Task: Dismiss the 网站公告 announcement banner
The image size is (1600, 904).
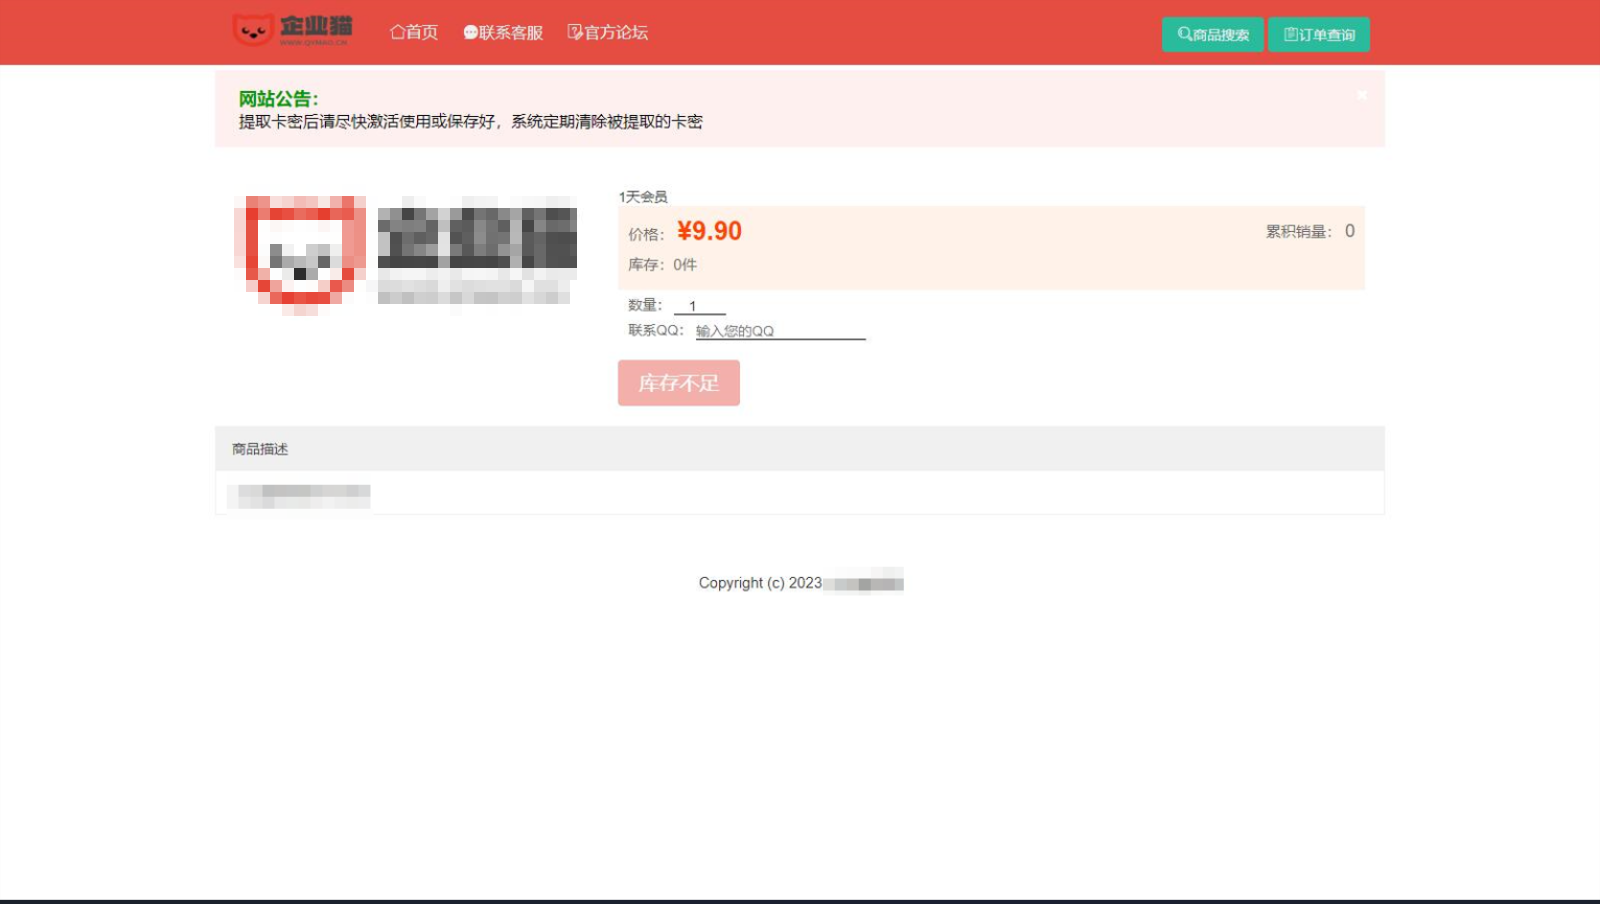Action: point(1362,95)
